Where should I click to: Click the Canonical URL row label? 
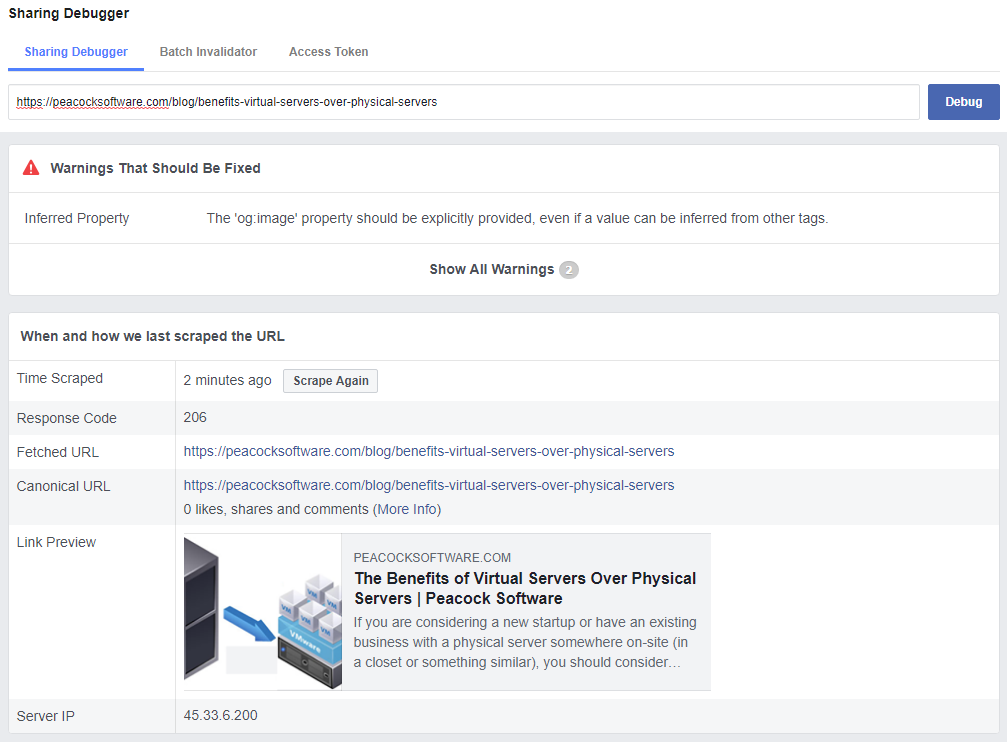coord(64,486)
